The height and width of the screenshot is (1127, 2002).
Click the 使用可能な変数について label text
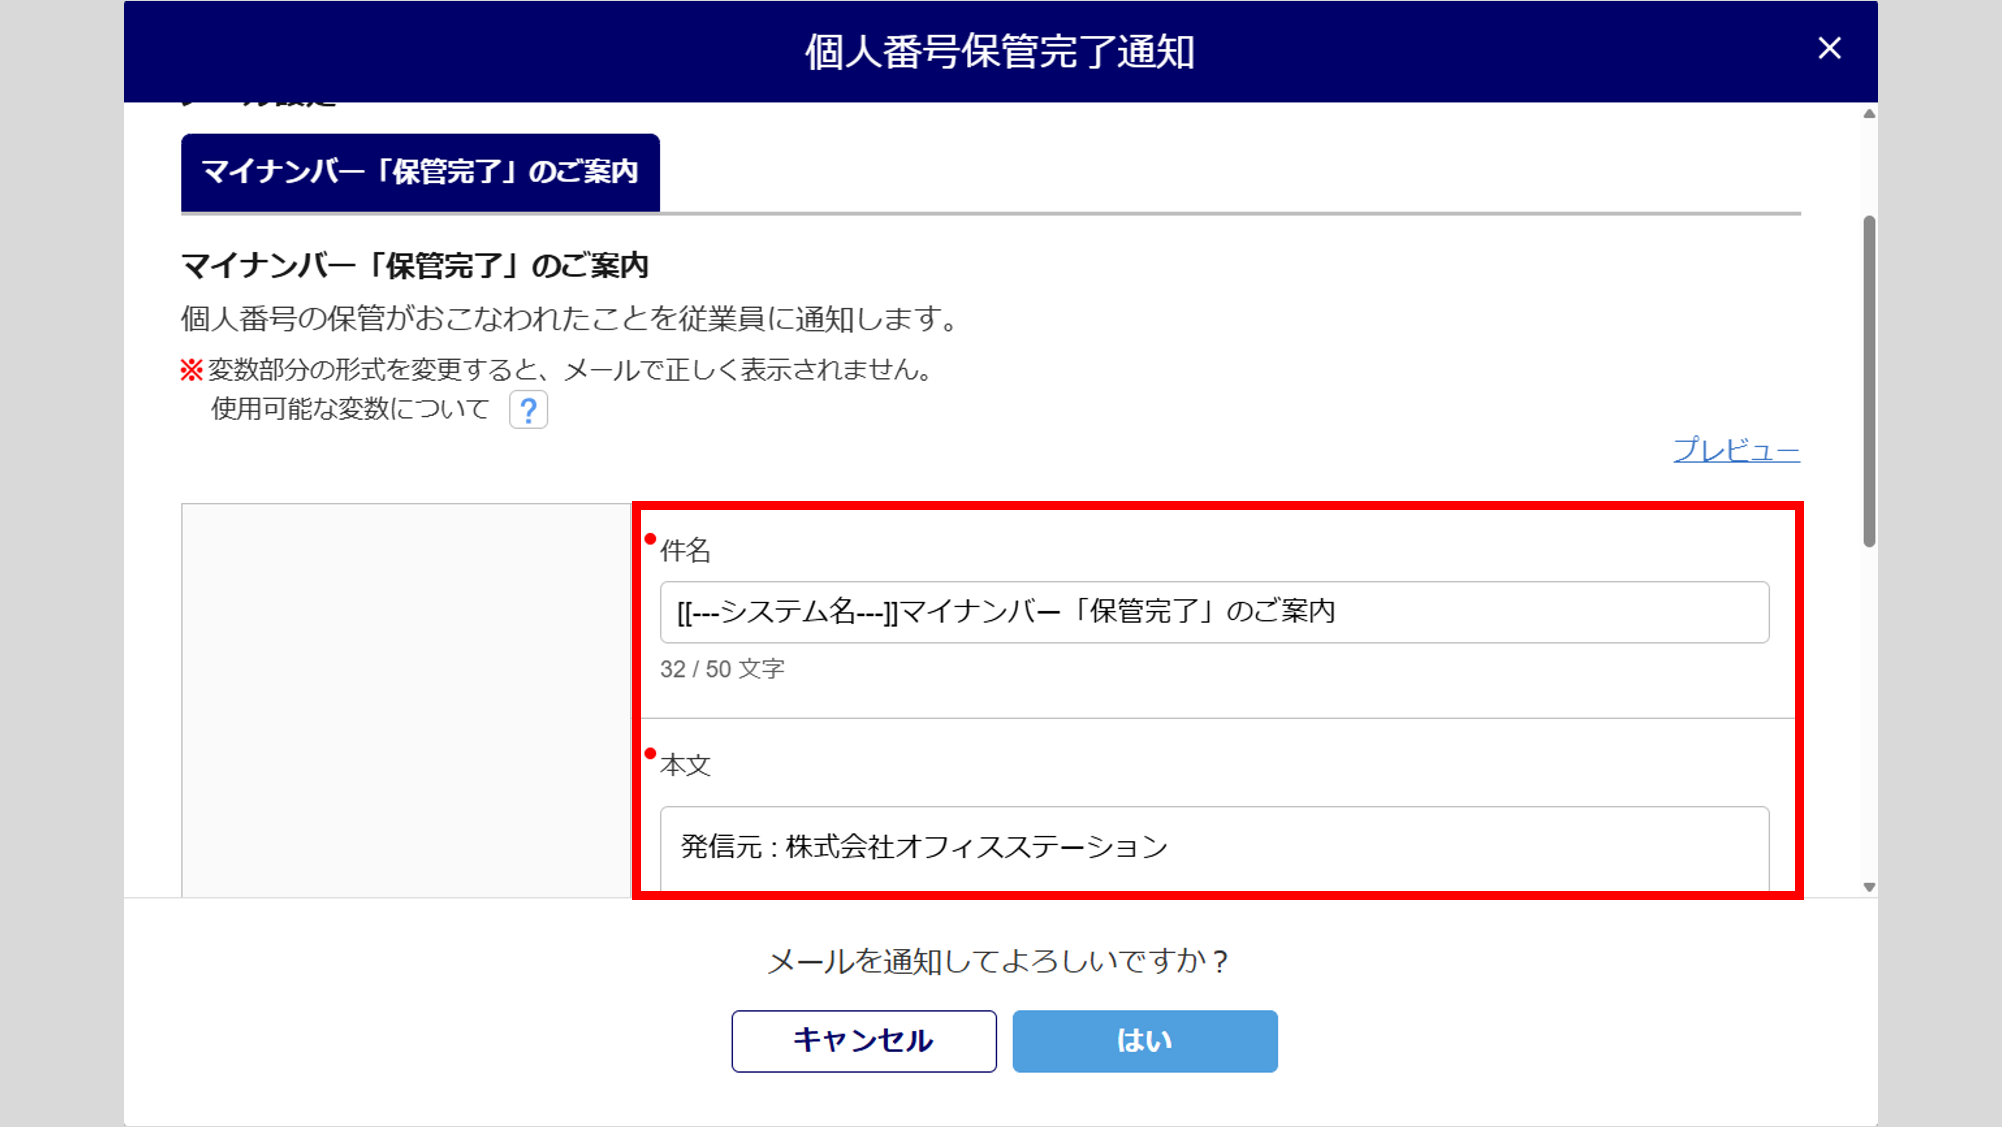pyautogui.click(x=350, y=409)
